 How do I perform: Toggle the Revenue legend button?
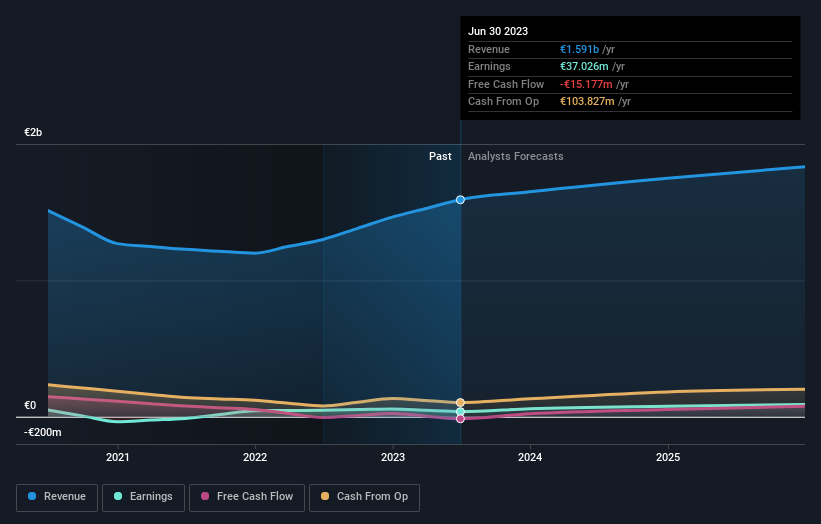57,497
